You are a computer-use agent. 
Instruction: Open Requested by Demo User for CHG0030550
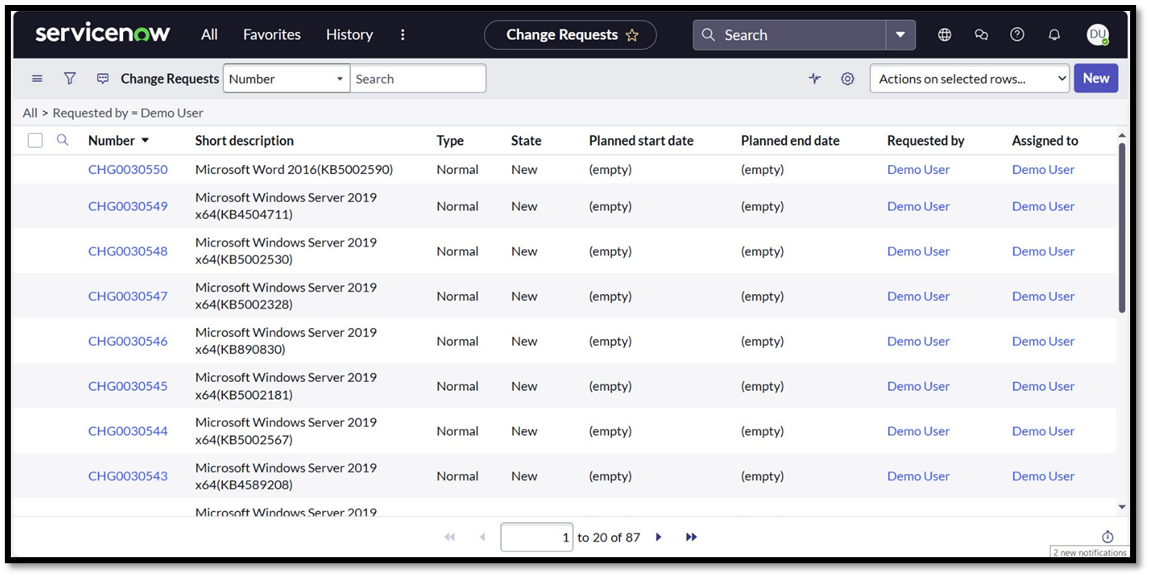click(x=918, y=169)
